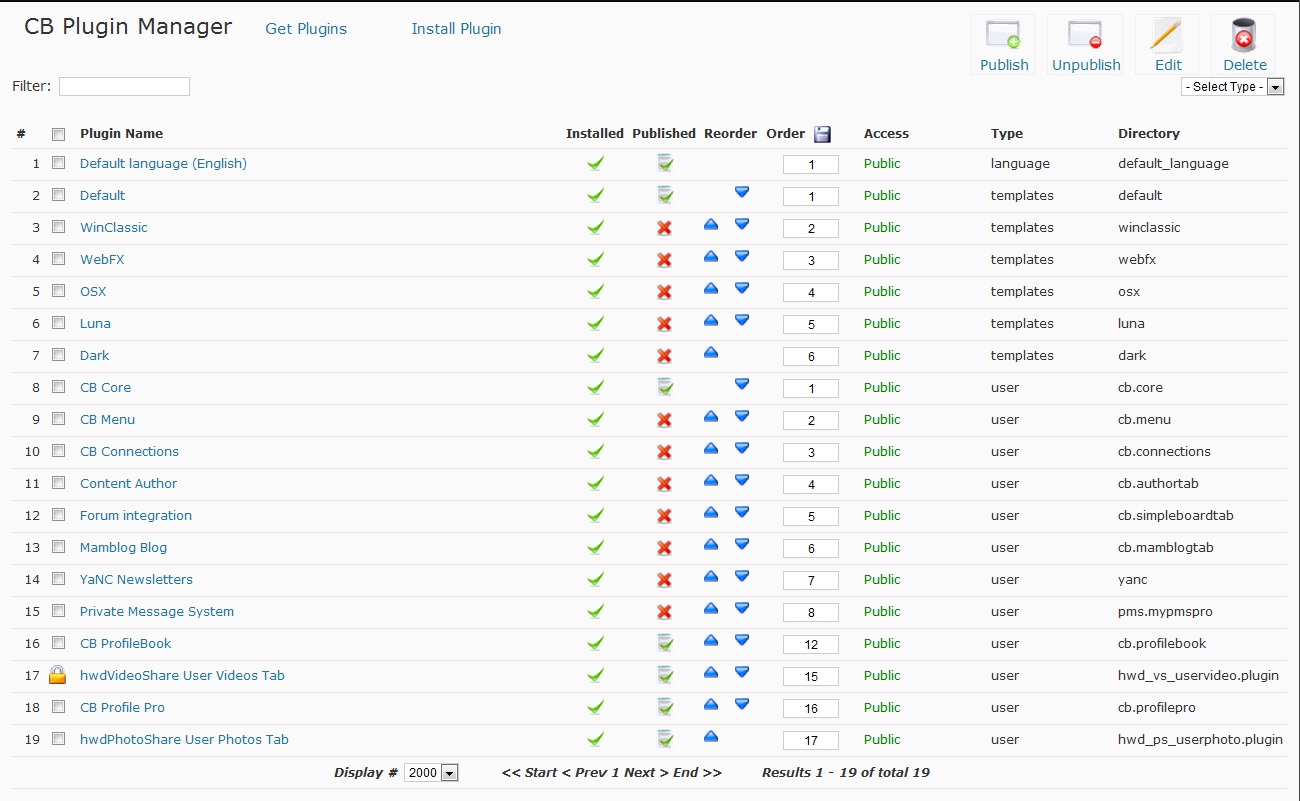Move Private Message System down
The width and height of the screenshot is (1300, 801).
[x=742, y=609]
